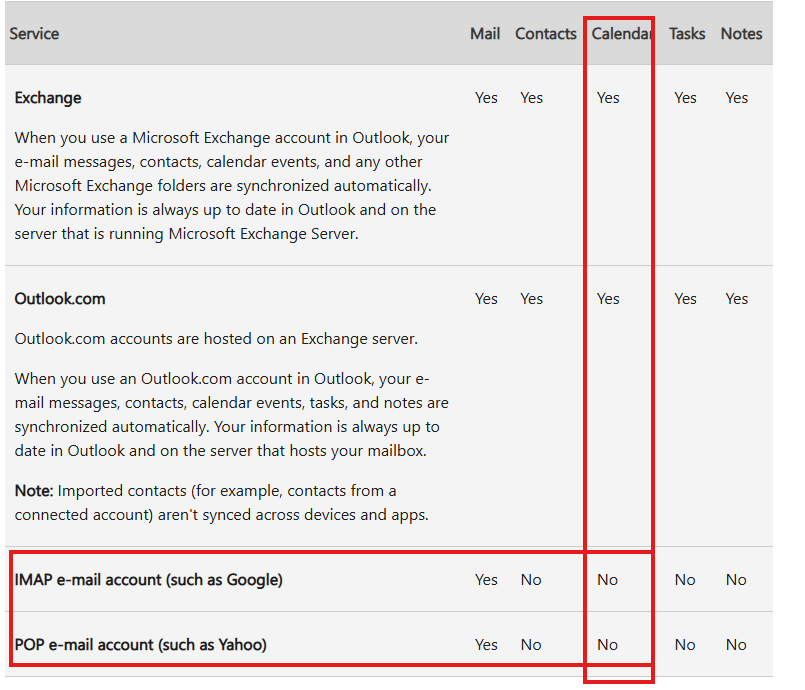Image resolution: width=805 pixels, height=690 pixels.
Task: Click Outlook.com row Tasks Yes value
Action: click(685, 299)
